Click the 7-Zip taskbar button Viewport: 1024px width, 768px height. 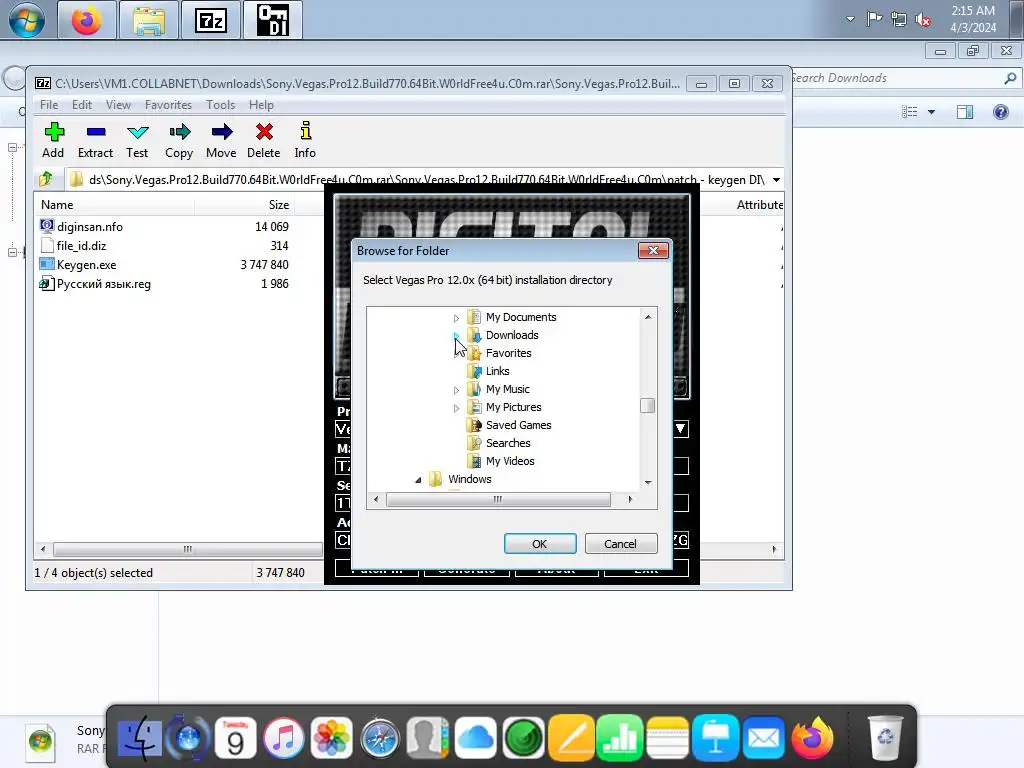click(x=211, y=20)
